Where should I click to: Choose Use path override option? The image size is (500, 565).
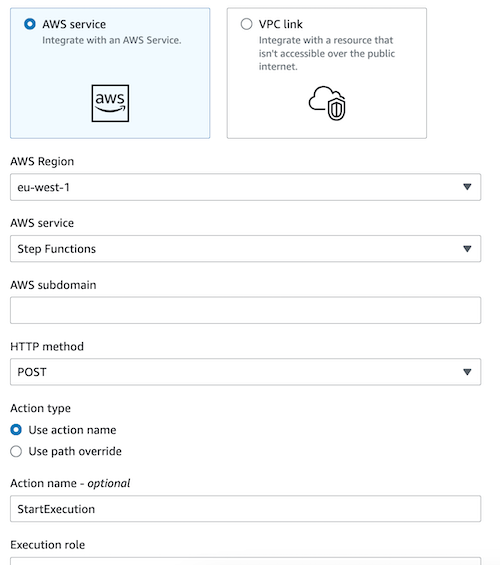pos(16,451)
